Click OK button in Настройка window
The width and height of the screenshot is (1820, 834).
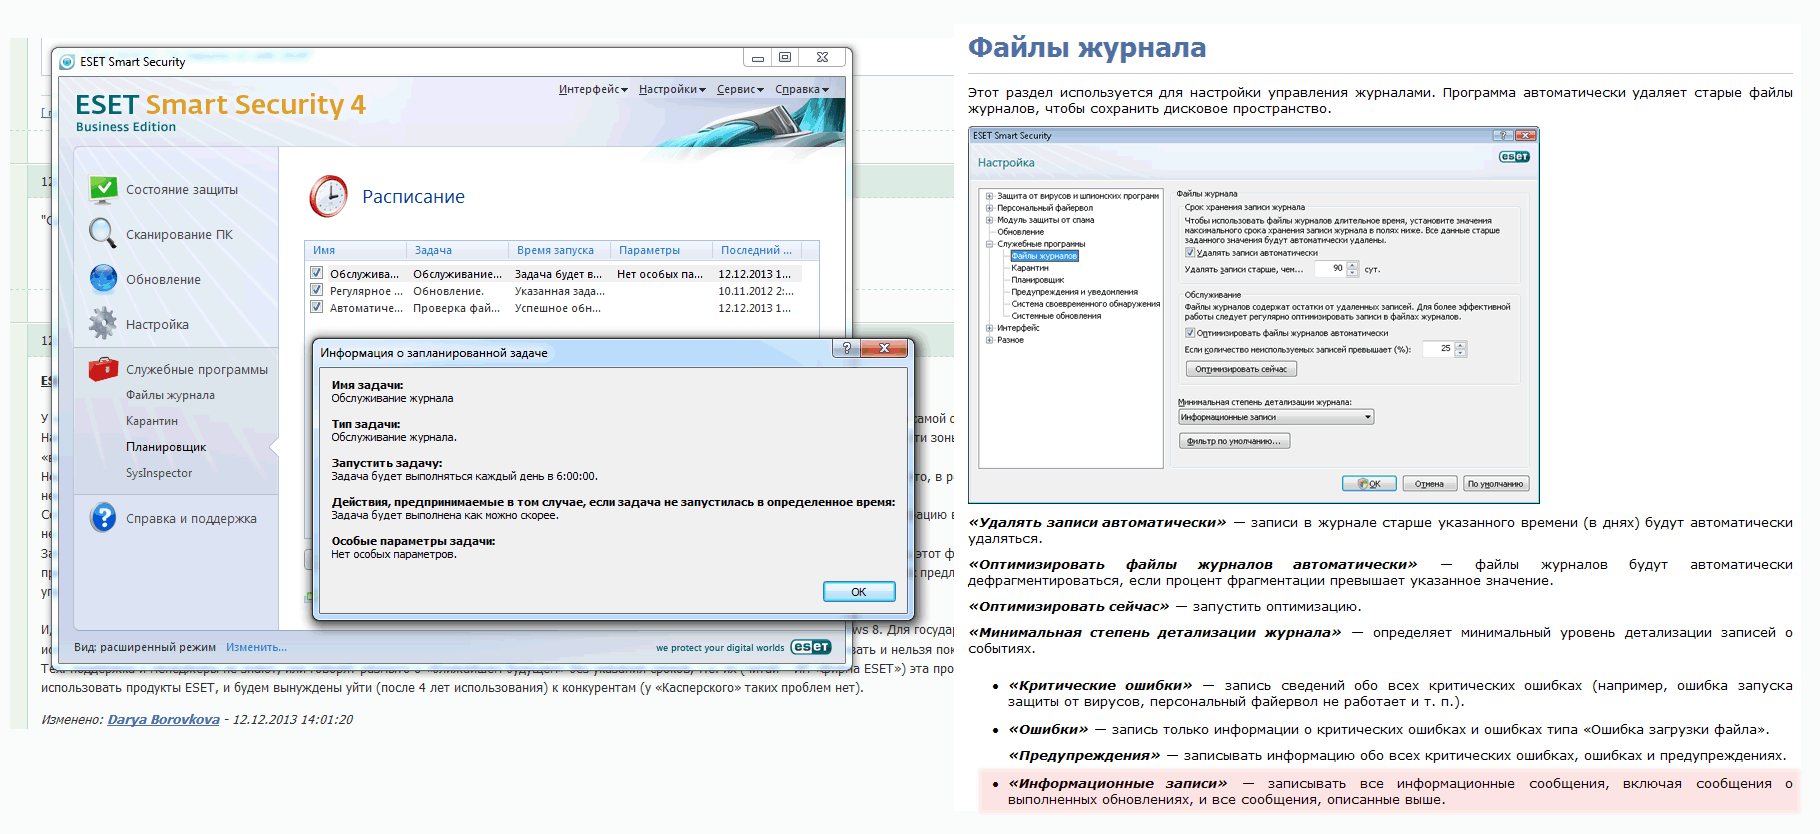click(x=1369, y=484)
